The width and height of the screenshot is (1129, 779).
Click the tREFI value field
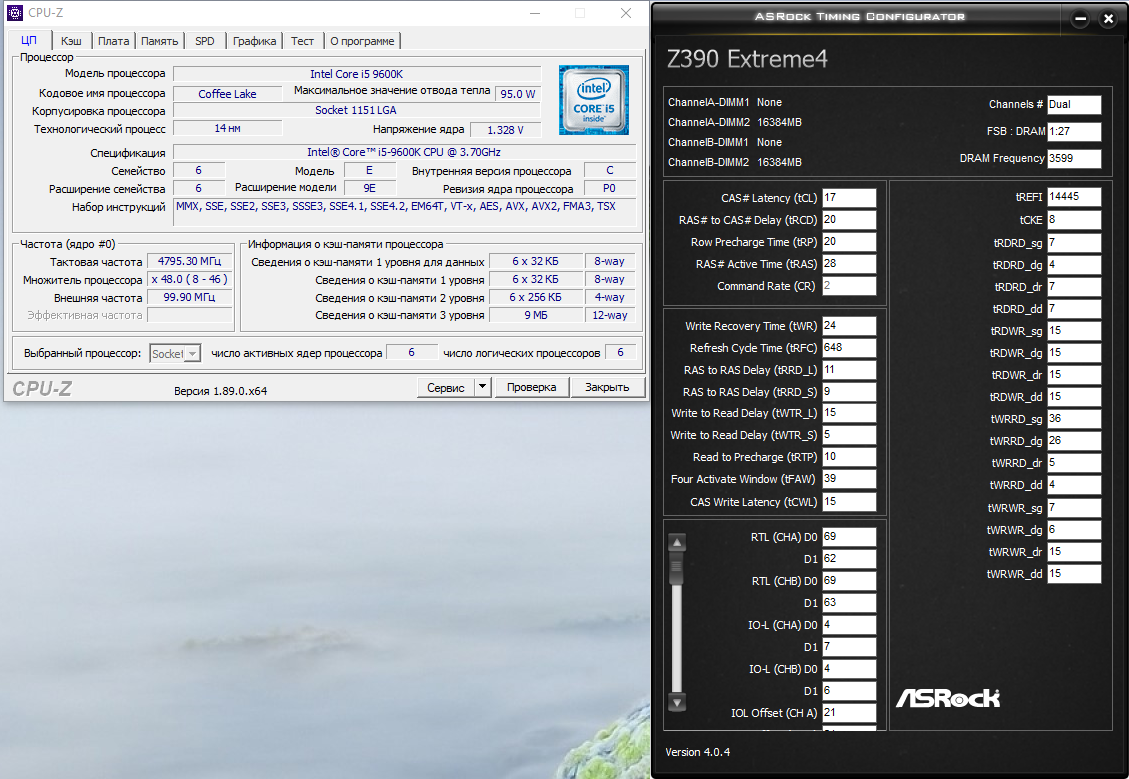(1074, 197)
